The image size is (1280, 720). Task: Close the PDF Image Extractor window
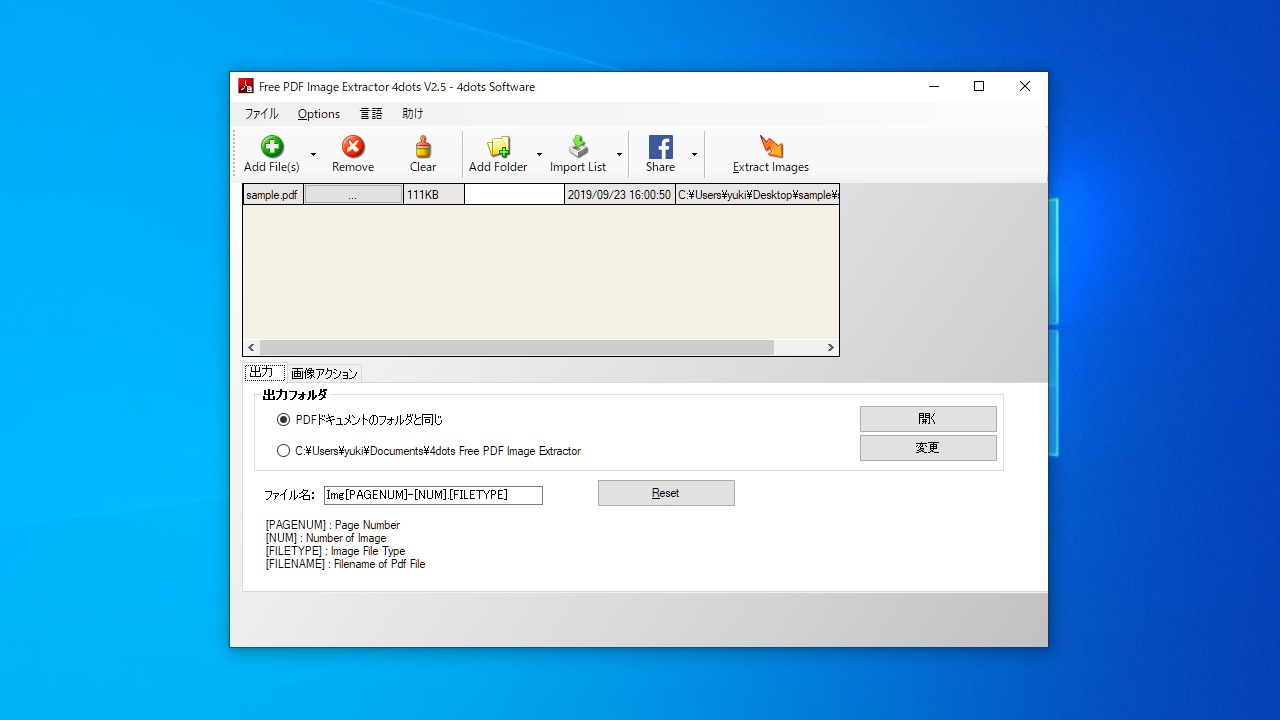pyautogui.click(x=1025, y=86)
